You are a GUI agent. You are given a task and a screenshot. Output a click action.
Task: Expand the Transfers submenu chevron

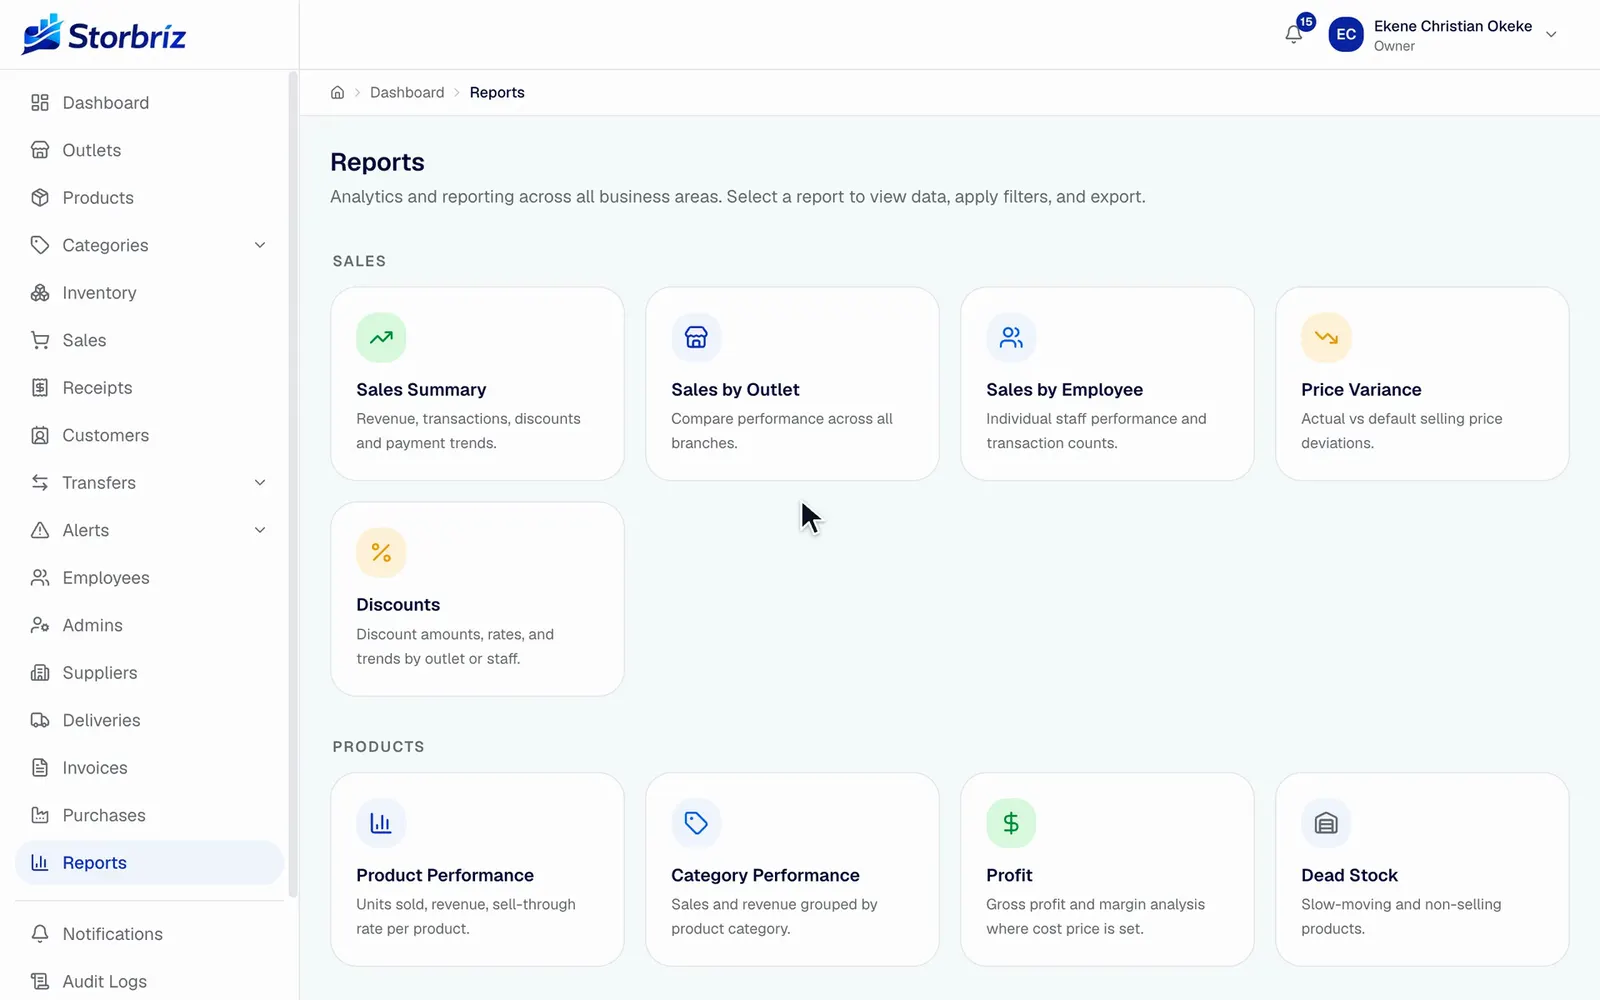[x=260, y=483]
